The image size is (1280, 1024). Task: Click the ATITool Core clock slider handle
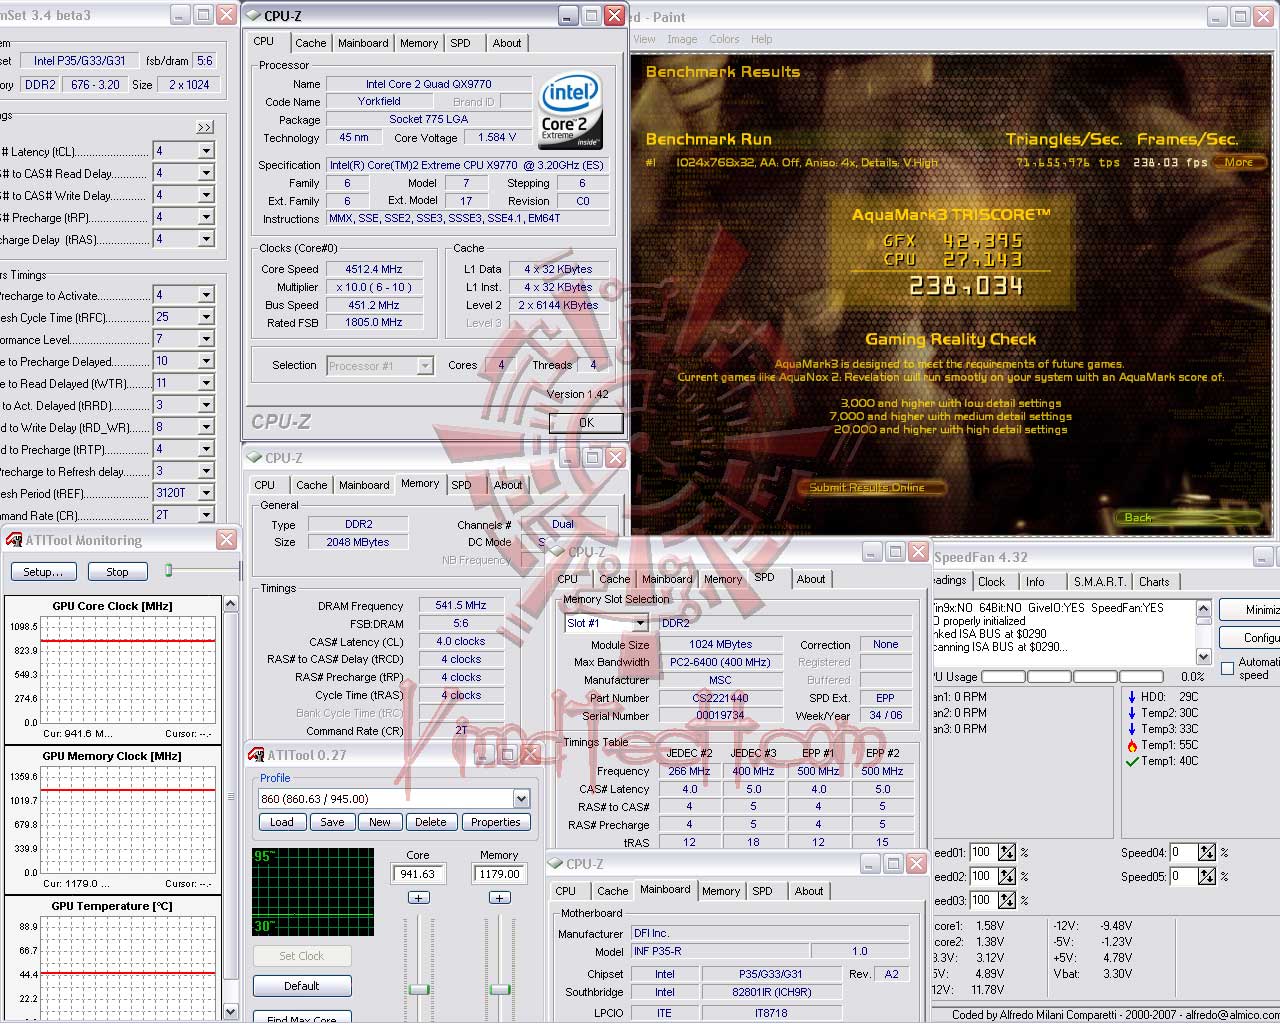click(x=419, y=989)
